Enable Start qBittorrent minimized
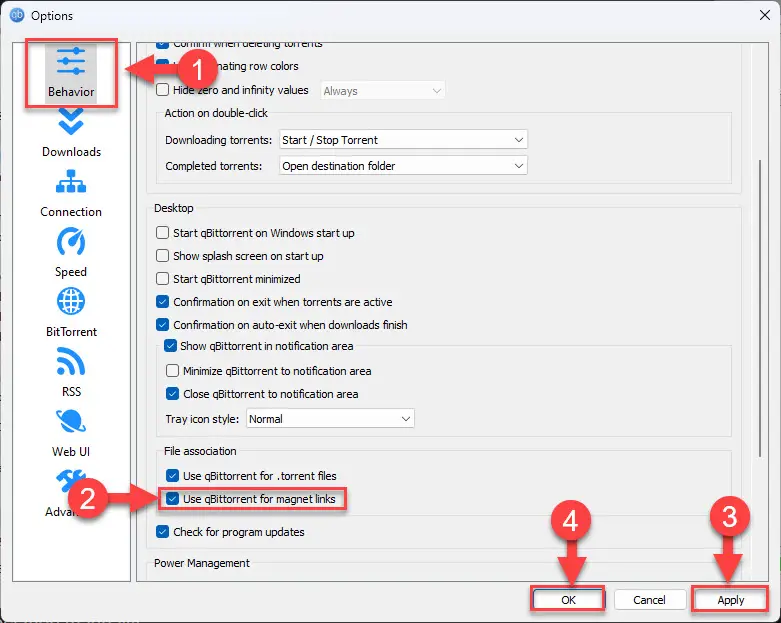The height and width of the screenshot is (623, 781). pos(162,278)
